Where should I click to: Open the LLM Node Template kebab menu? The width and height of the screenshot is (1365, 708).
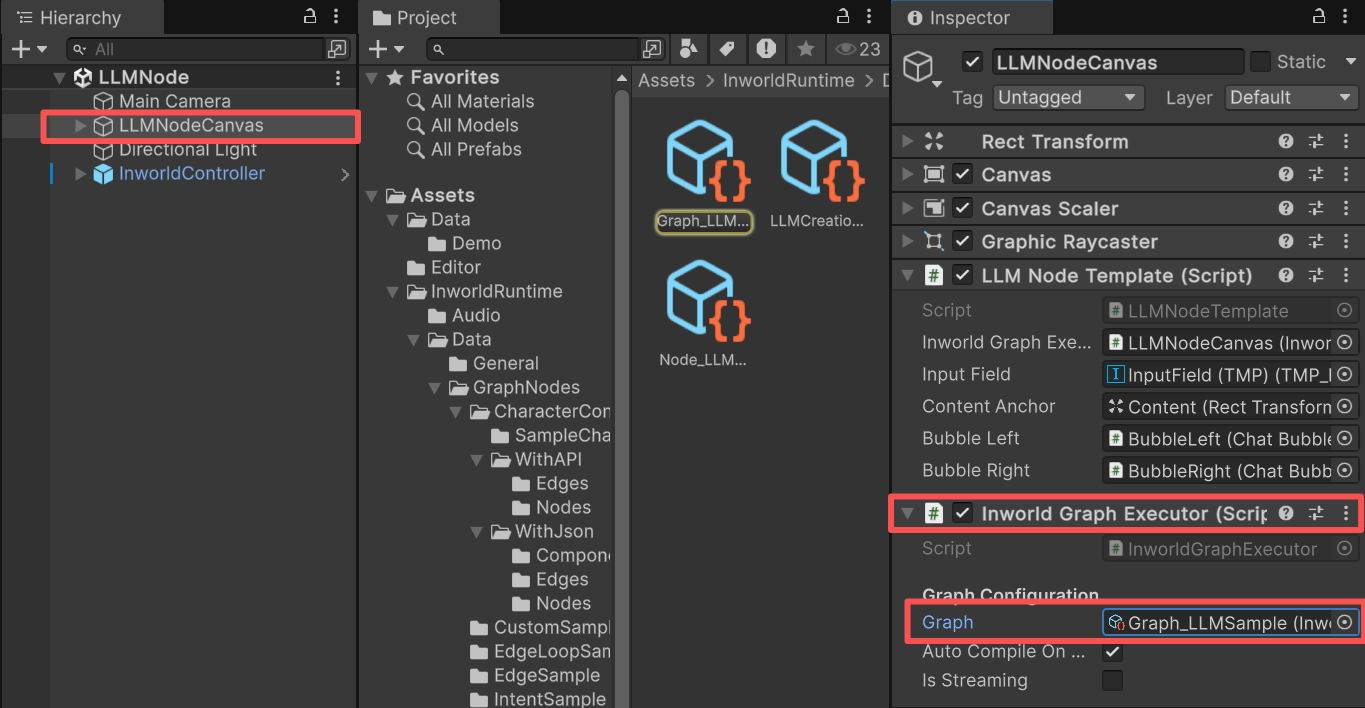1346,275
